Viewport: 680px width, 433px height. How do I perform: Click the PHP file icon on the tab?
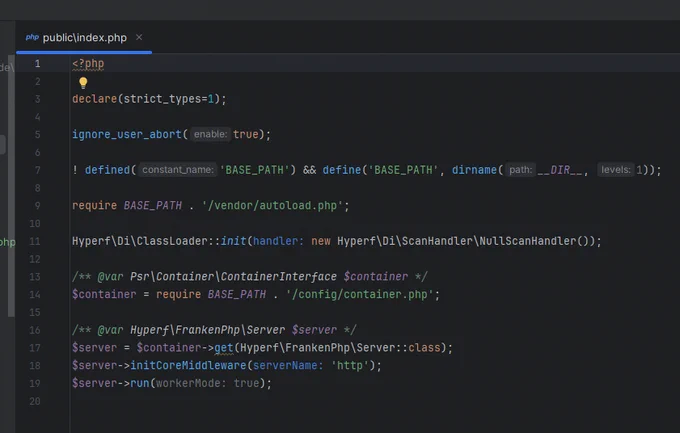pyautogui.click(x=32, y=37)
